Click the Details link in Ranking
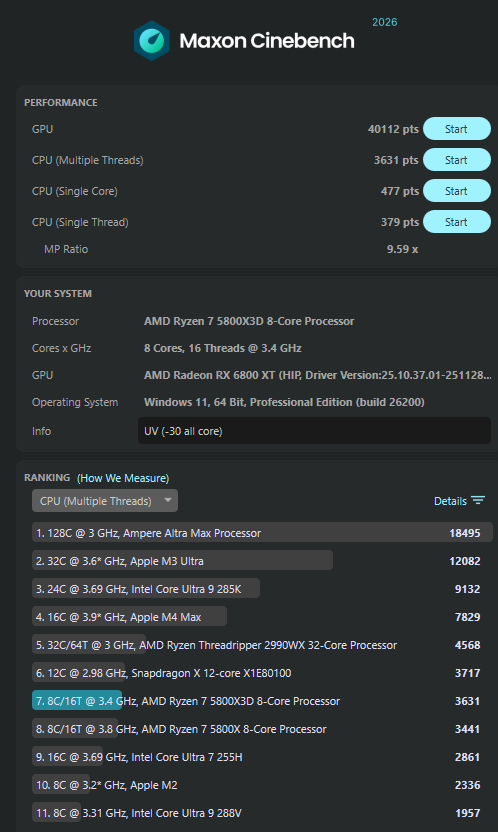The width and height of the screenshot is (498, 832). [450, 501]
